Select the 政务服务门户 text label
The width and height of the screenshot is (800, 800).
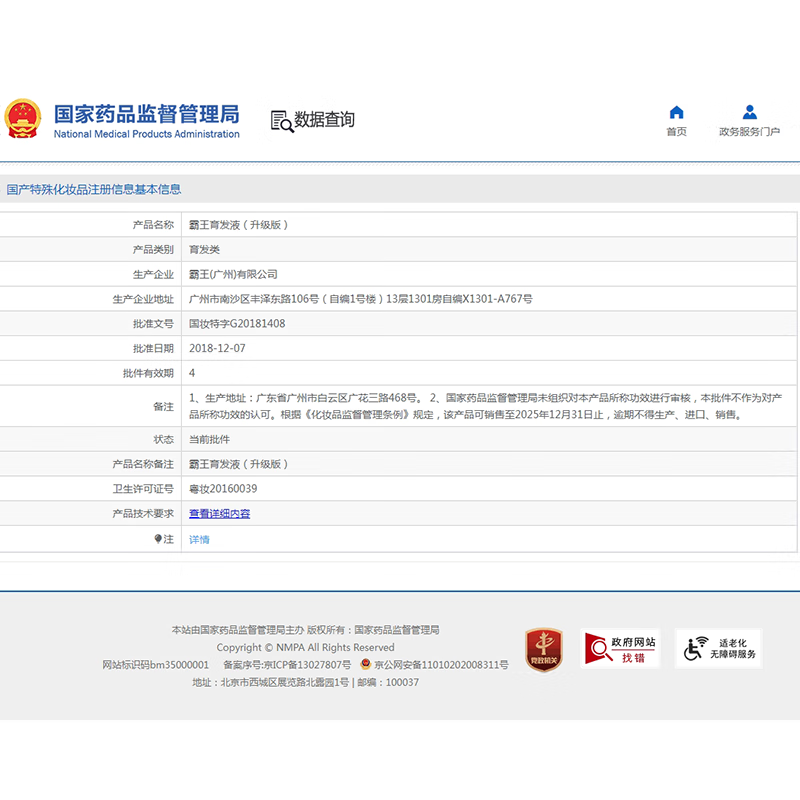(749, 132)
